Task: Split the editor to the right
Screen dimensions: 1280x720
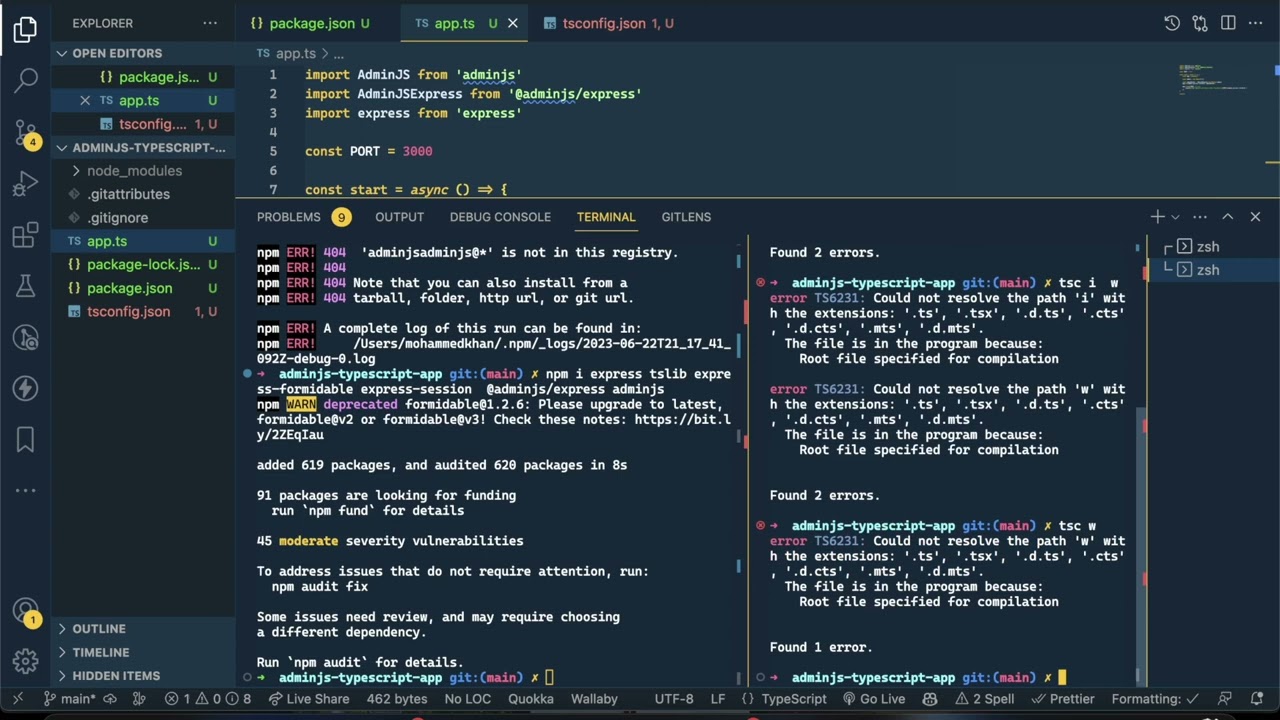Action: pos(1228,23)
